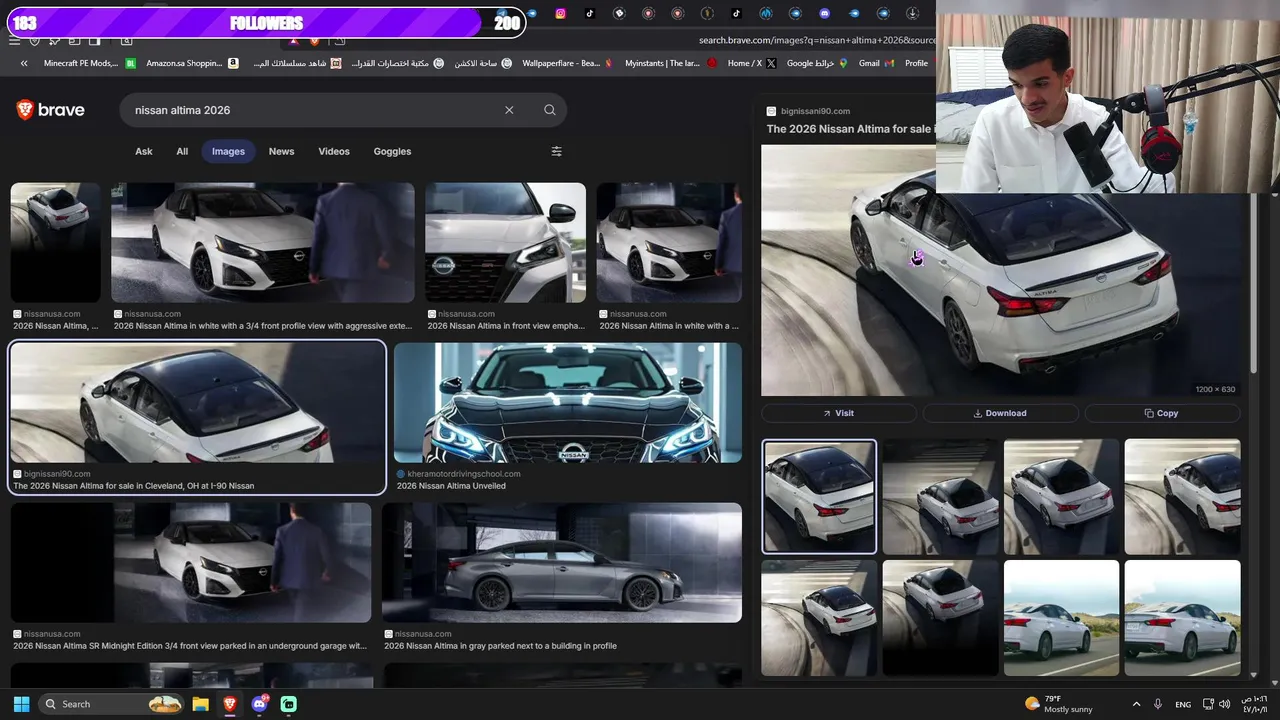Select the highlighted first thumbnail in preview panel
The width and height of the screenshot is (1280, 720).
click(x=819, y=496)
